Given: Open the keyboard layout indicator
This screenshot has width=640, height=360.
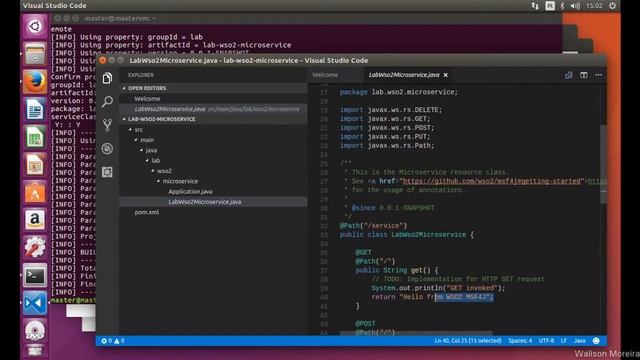Looking at the screenshot, I should (550, 6).
